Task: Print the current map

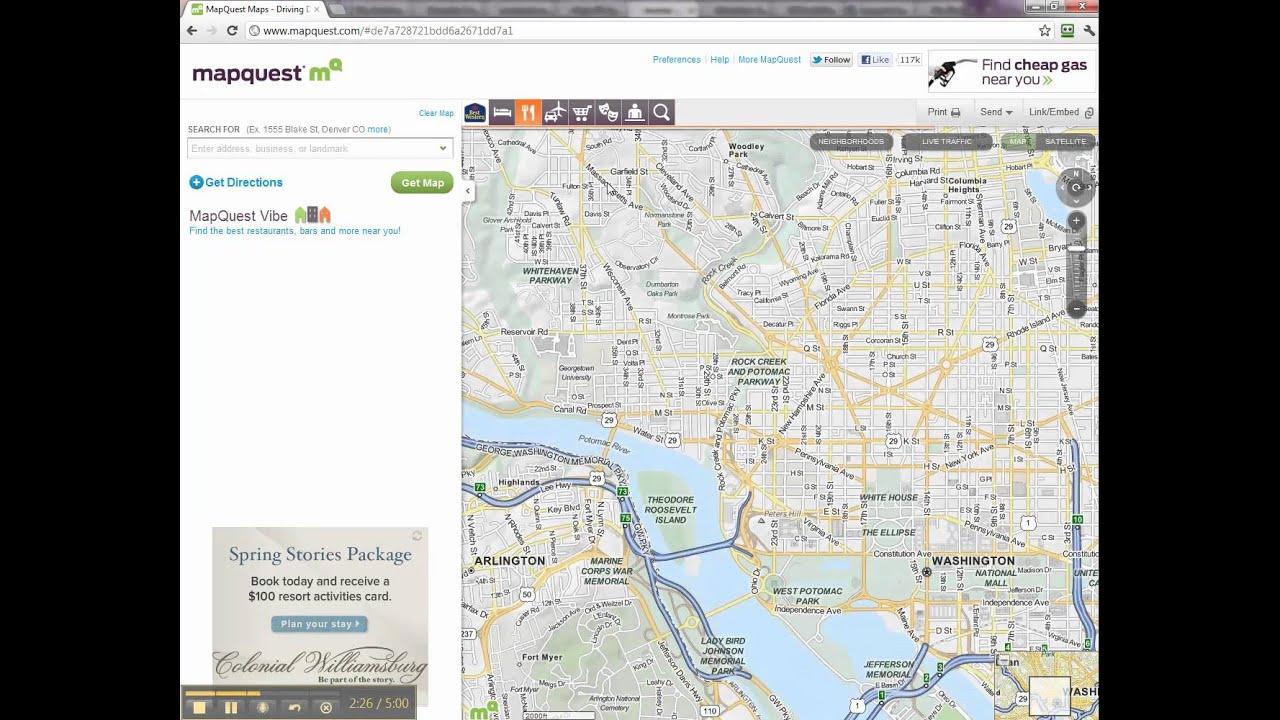Action: (944, 113)
